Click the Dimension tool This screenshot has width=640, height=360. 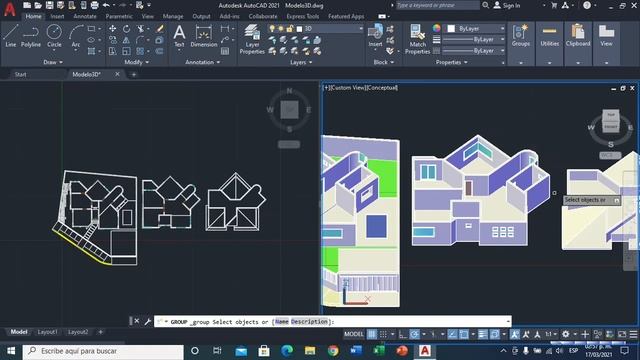click(x=203, y=36)
